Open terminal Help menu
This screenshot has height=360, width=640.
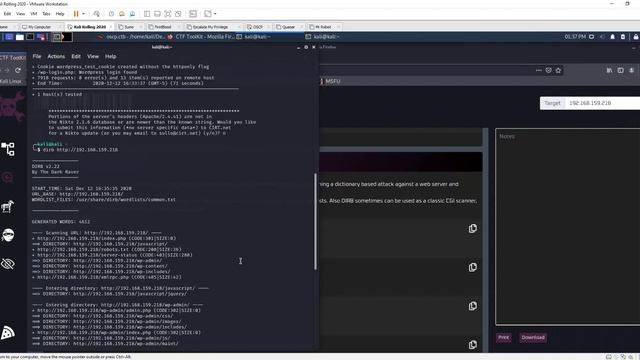111,56
